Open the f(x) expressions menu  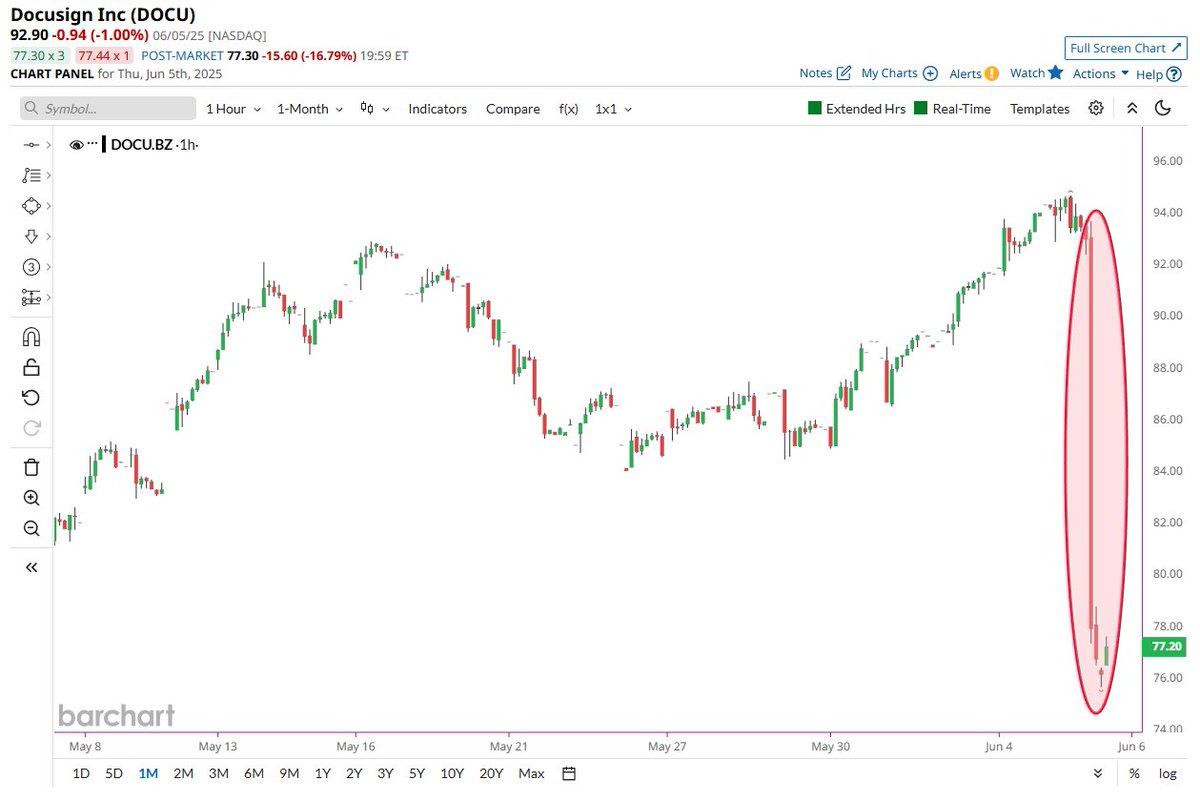tap(569, 108)
